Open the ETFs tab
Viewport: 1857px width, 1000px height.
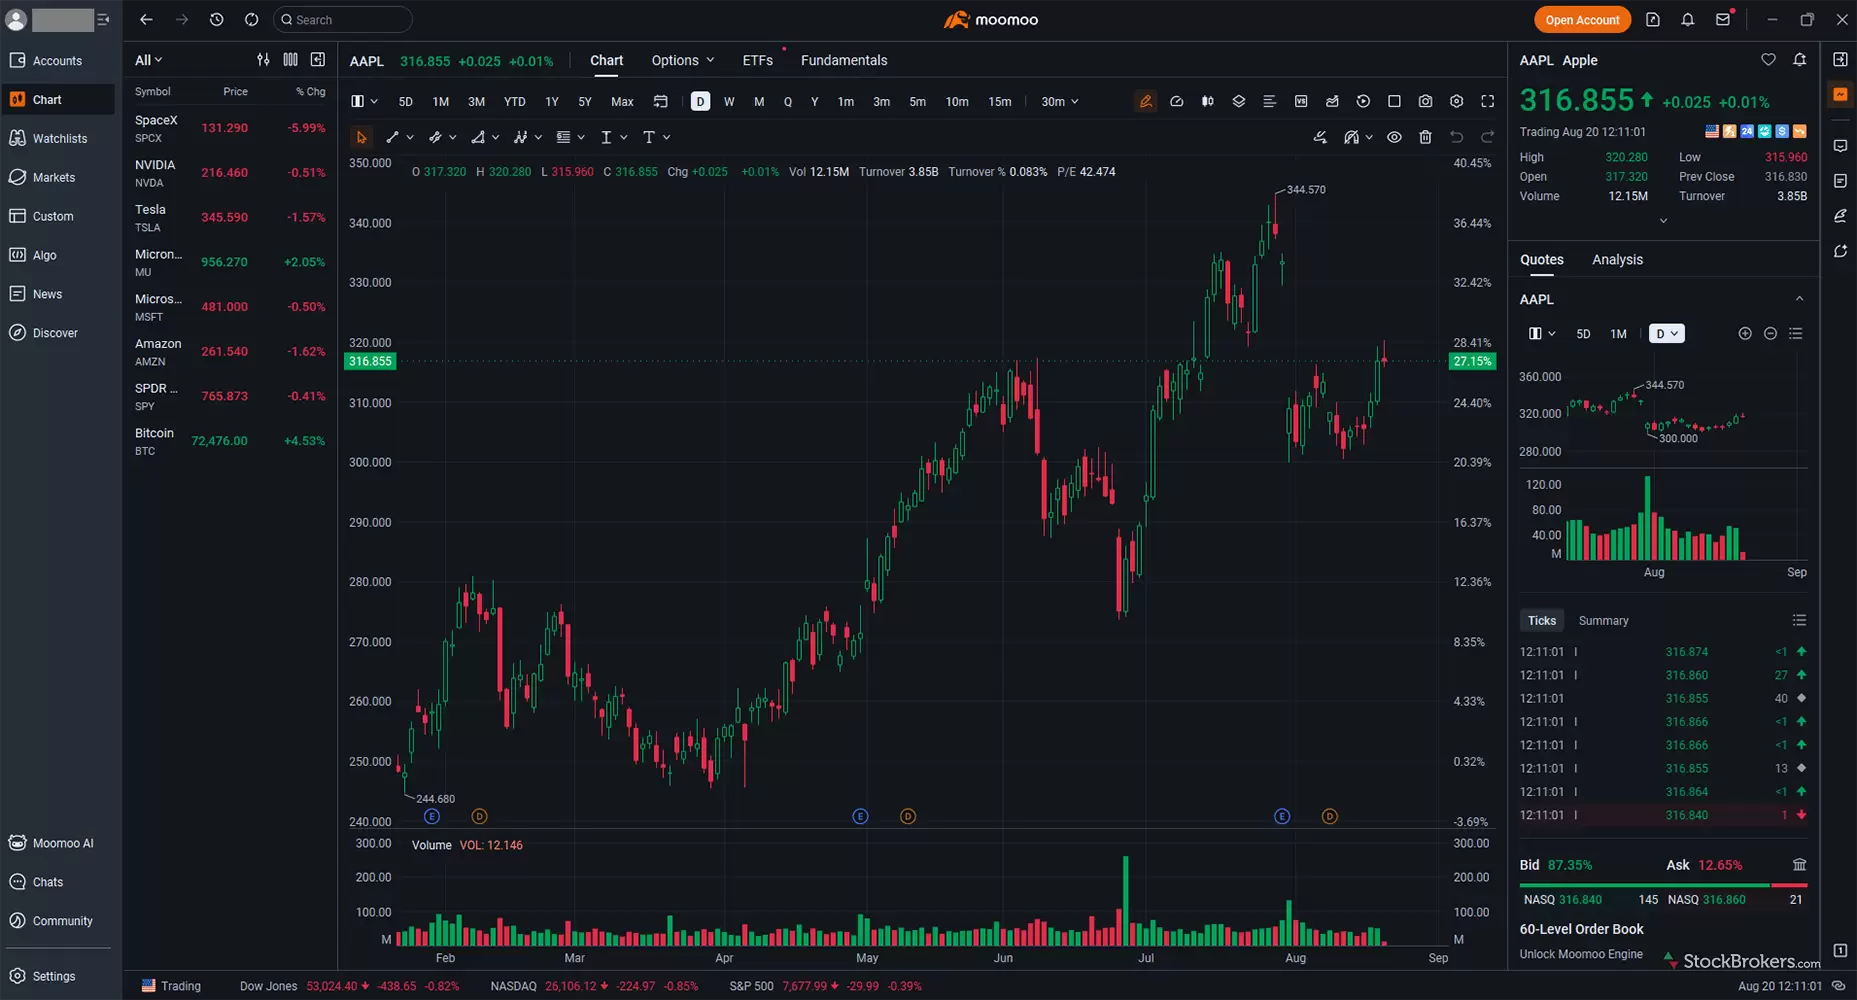[757, 60]
